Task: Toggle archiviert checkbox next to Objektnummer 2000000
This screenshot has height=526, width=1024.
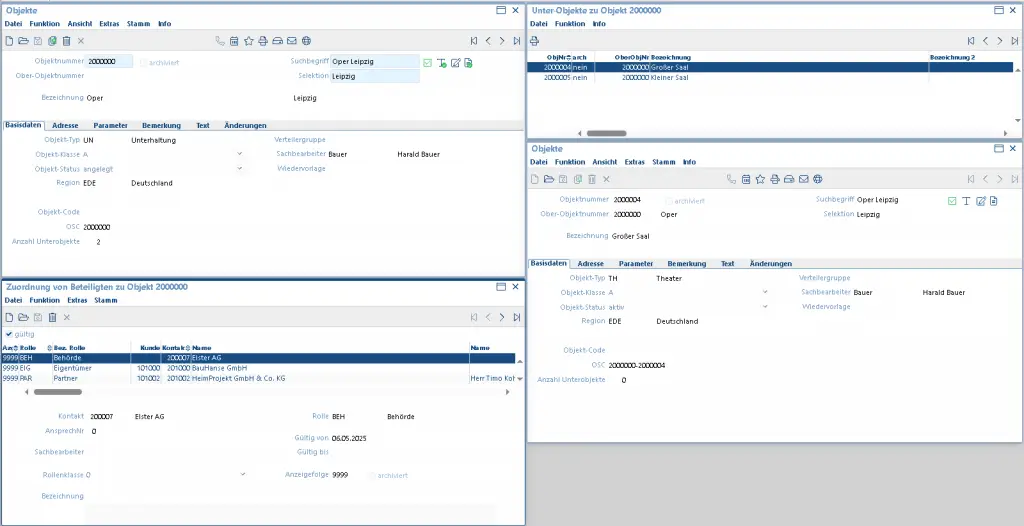Action: (x=143, y=62)
